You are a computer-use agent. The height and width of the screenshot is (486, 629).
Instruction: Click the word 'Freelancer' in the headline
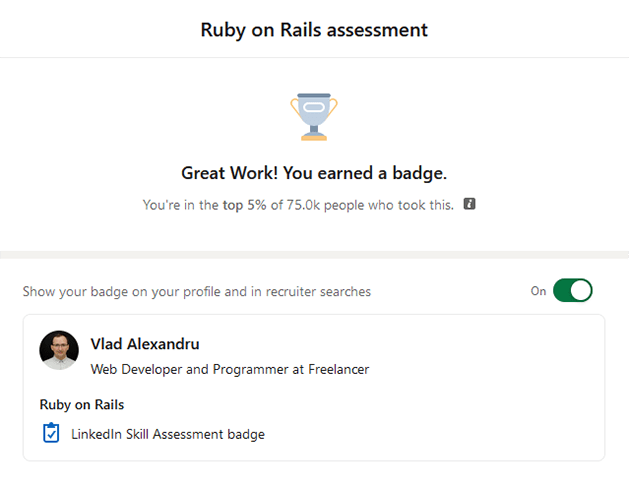click(338, 369)
